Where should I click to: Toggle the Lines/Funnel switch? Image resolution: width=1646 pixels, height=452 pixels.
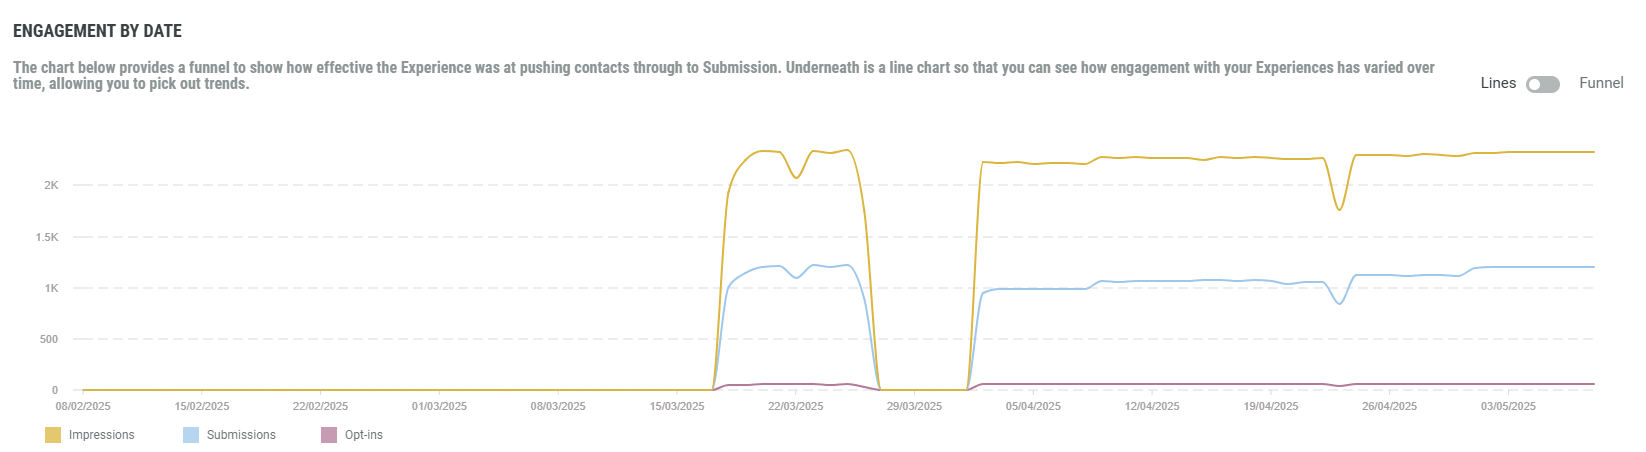point(1542,85)
